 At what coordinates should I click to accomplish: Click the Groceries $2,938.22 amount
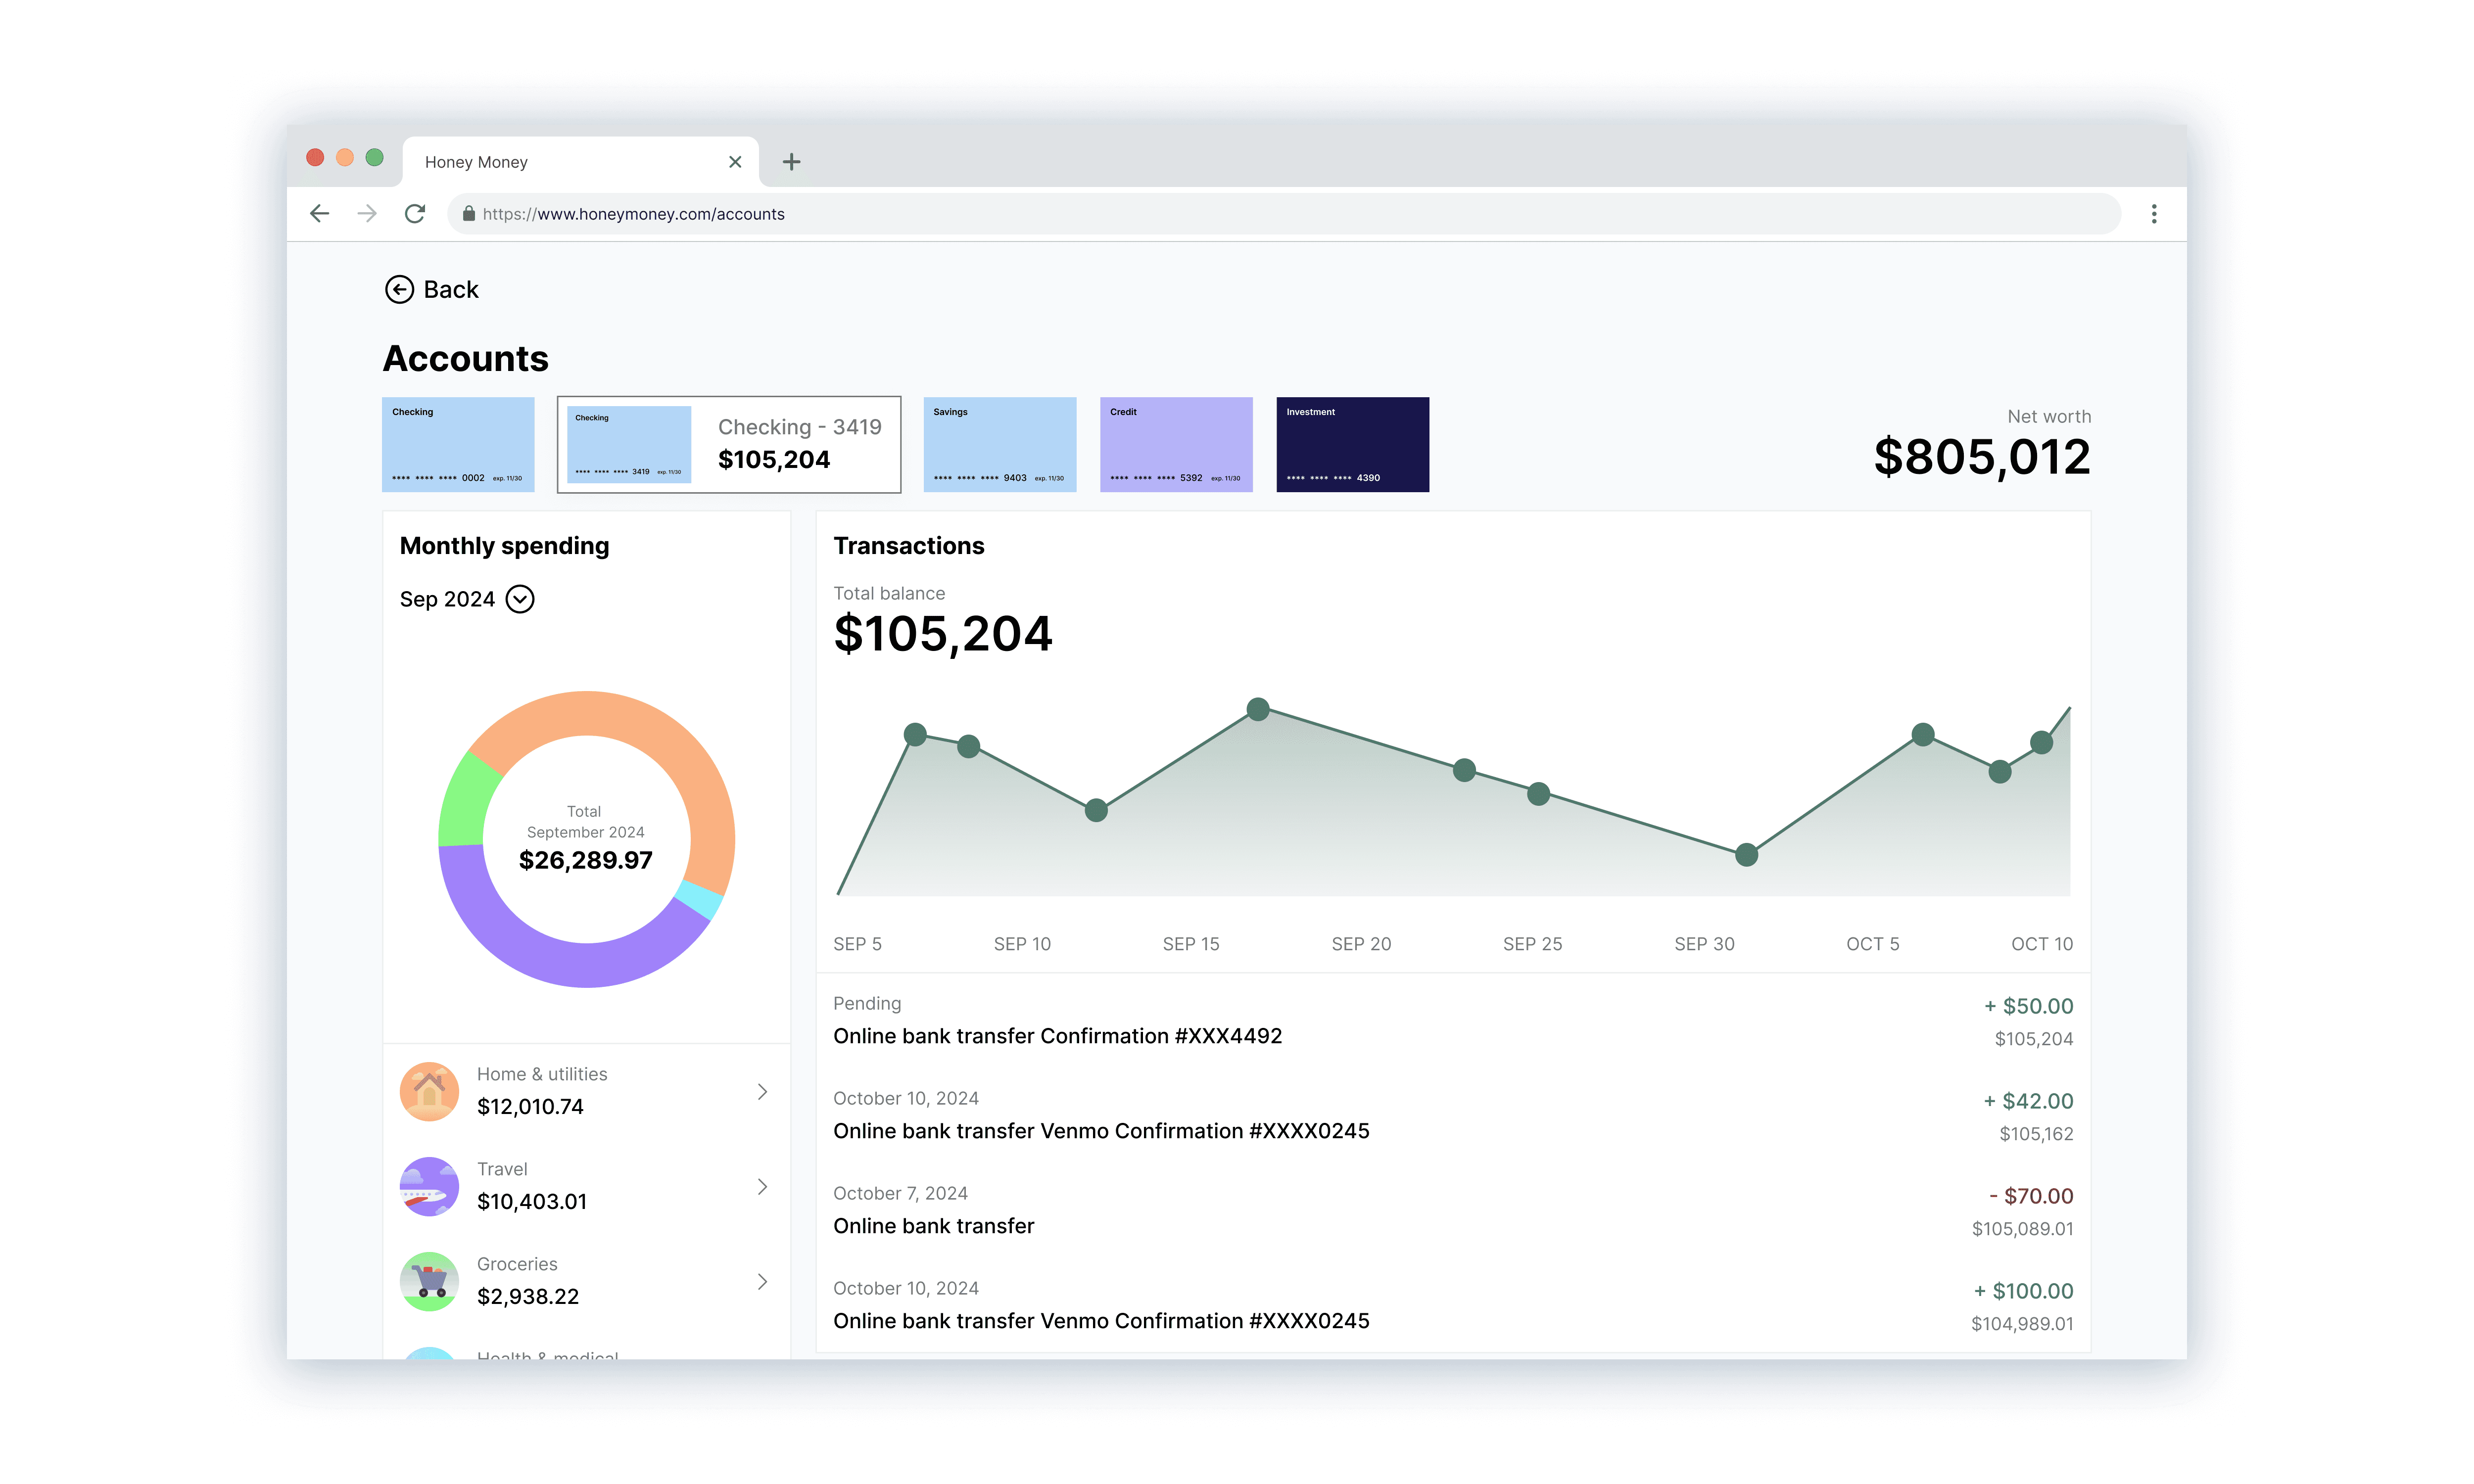[x=528, y=1297]
